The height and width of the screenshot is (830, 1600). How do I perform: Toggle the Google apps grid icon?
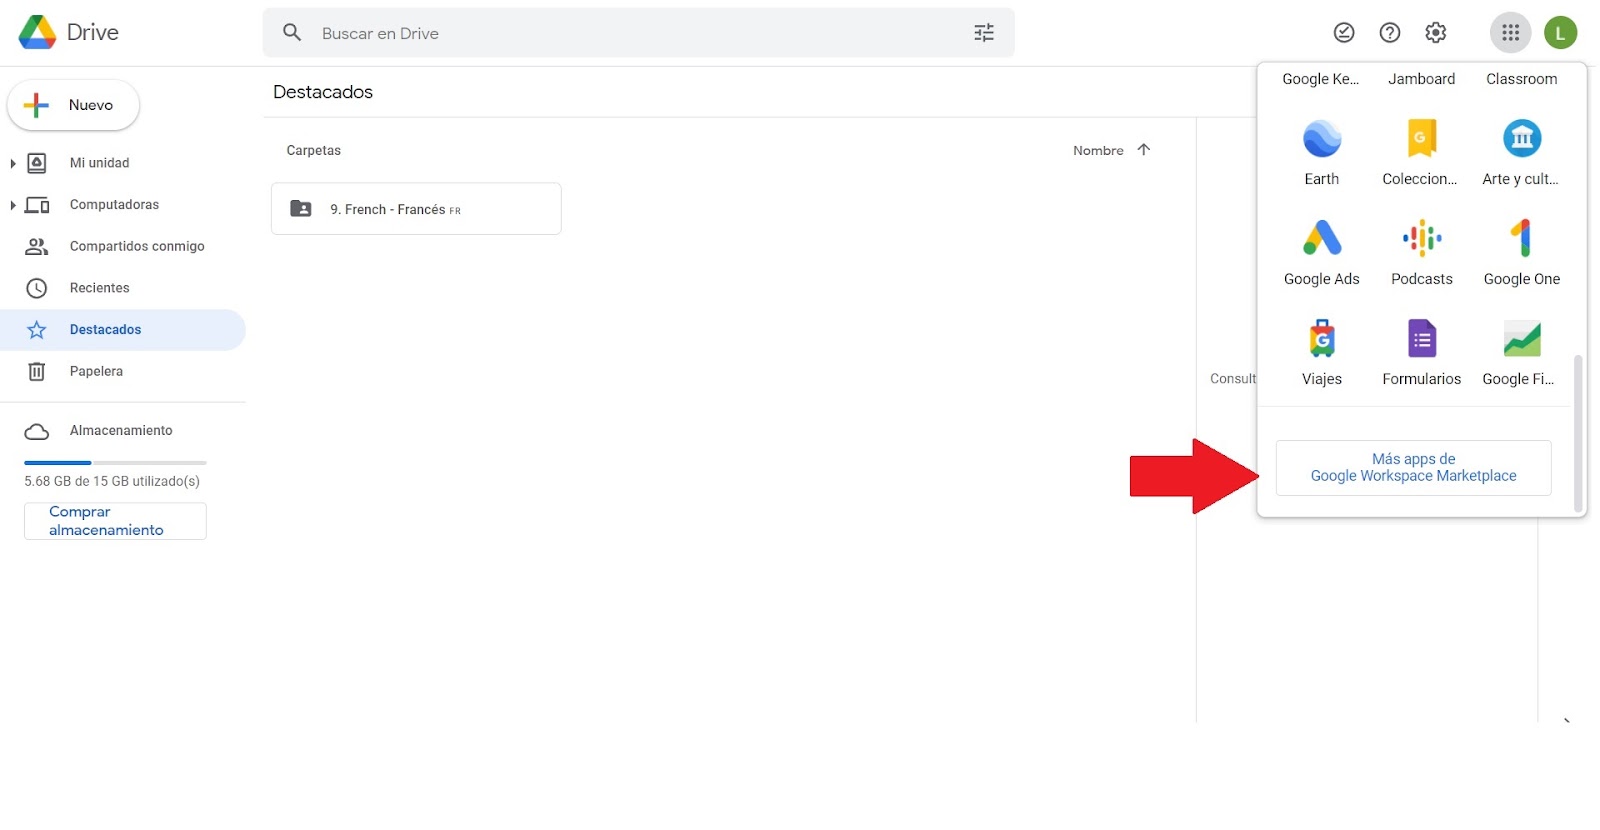pos(1510,33)
